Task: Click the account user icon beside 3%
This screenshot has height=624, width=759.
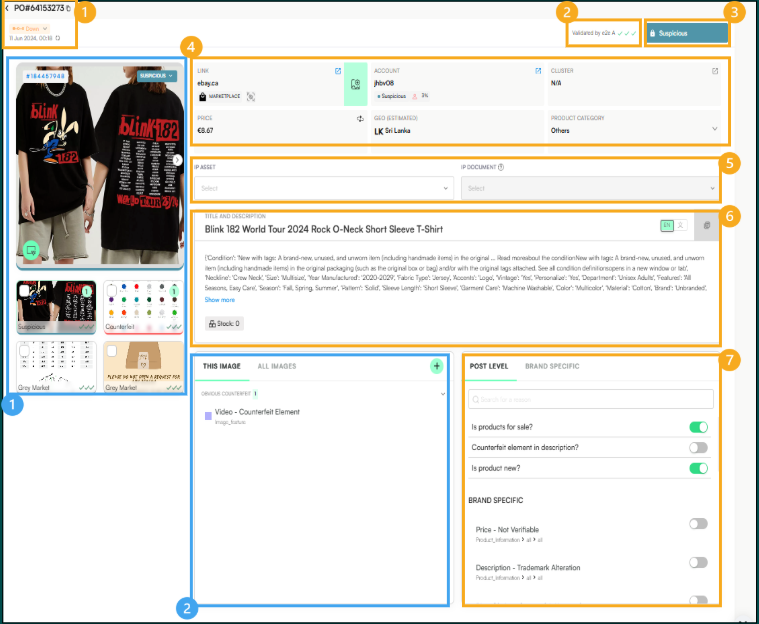Action: pyautogui.click(x=414, y=96)
